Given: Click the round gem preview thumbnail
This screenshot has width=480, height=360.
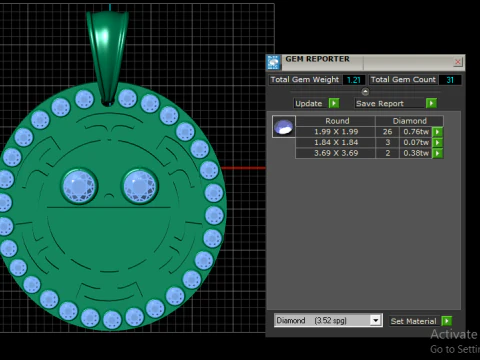Looking at the screenshot, I should pos(284,127).
